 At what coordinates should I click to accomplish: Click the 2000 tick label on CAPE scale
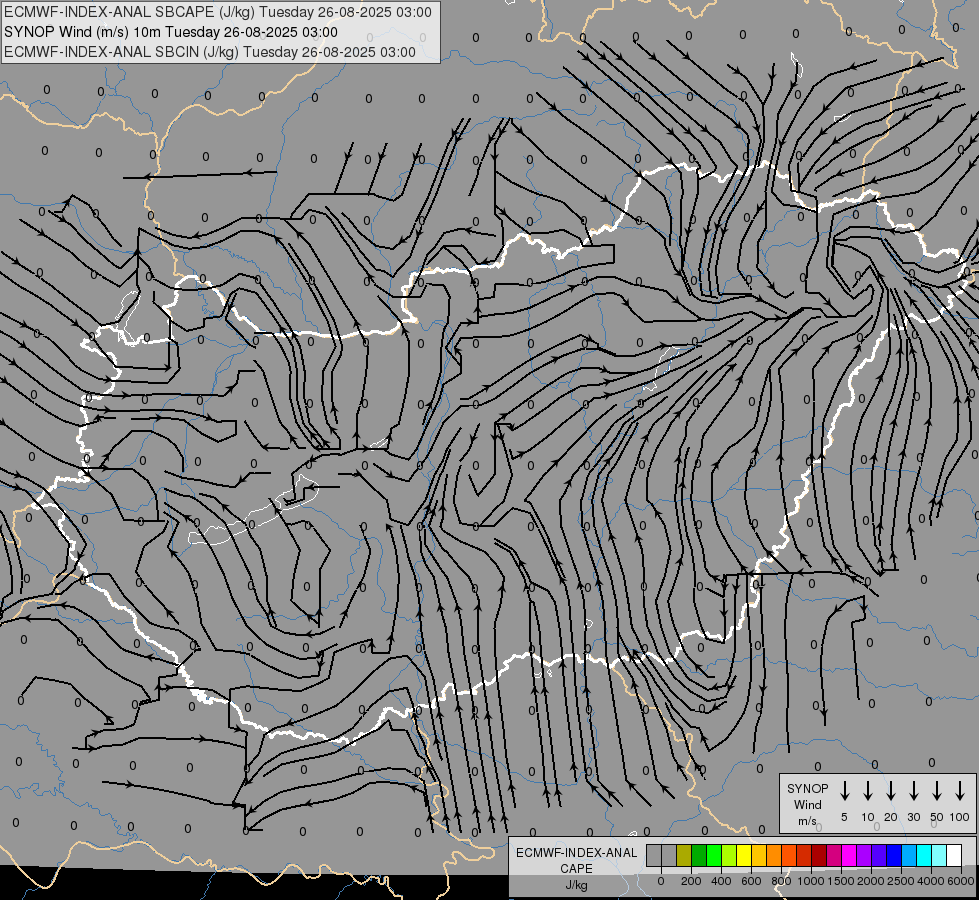[871, 881]
